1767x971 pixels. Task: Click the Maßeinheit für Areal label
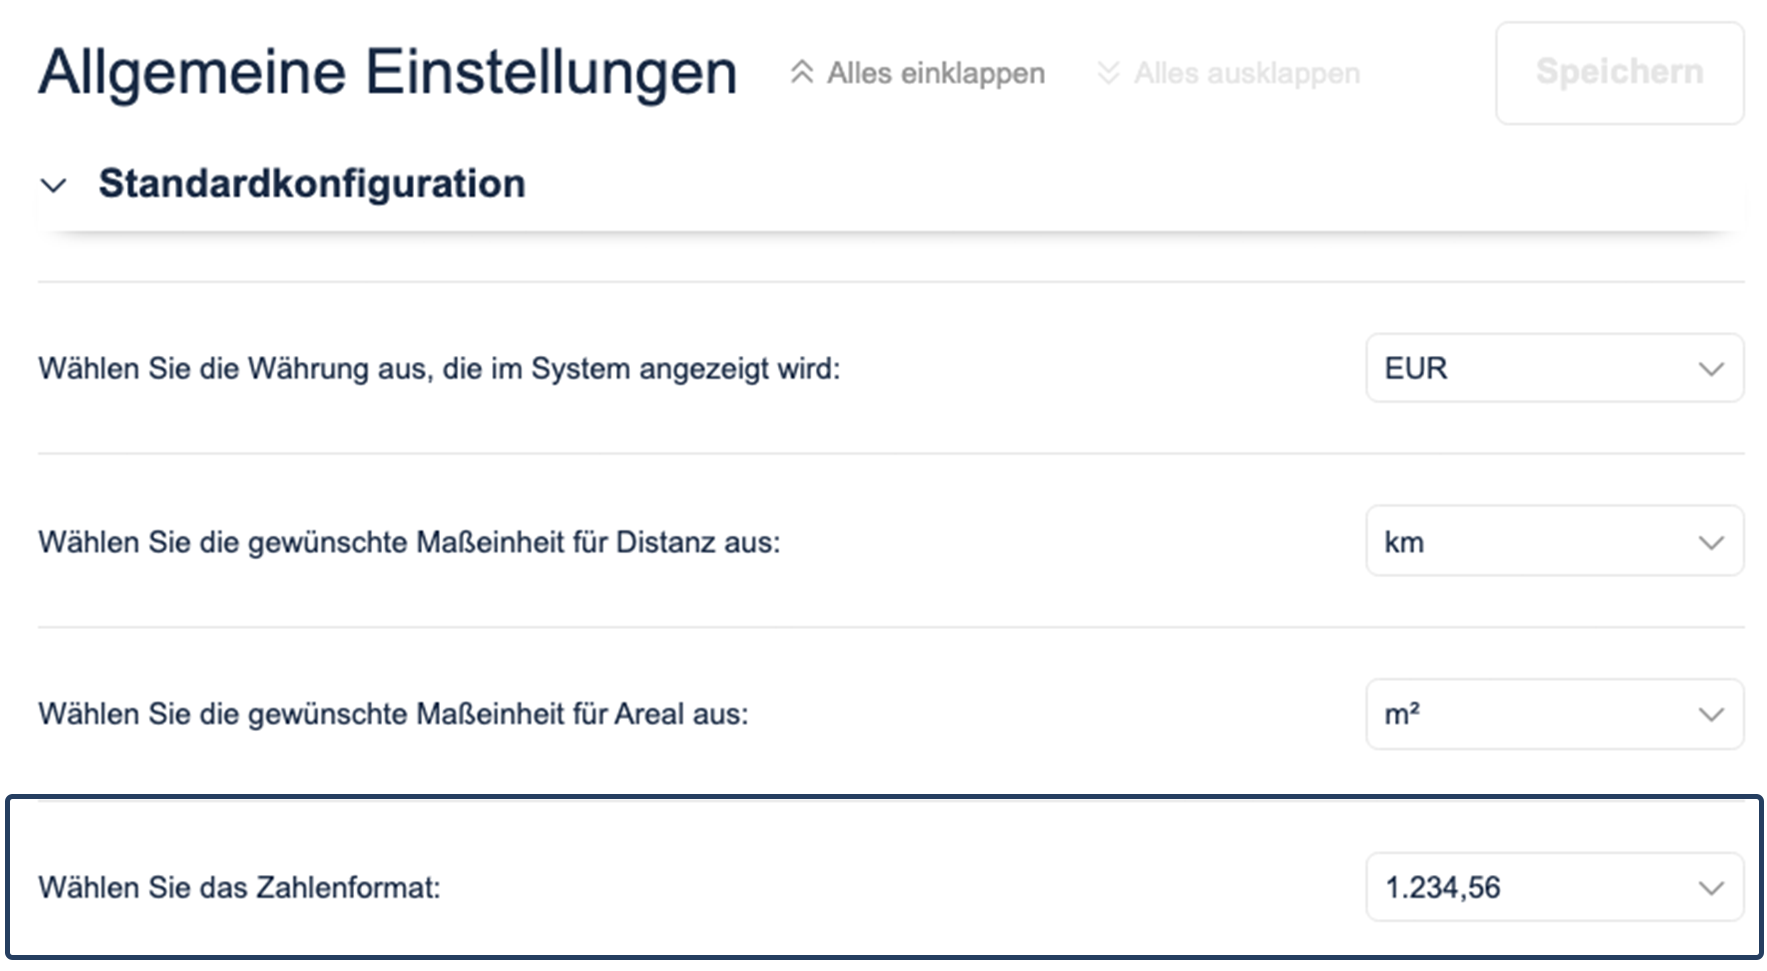click(393, 714)
